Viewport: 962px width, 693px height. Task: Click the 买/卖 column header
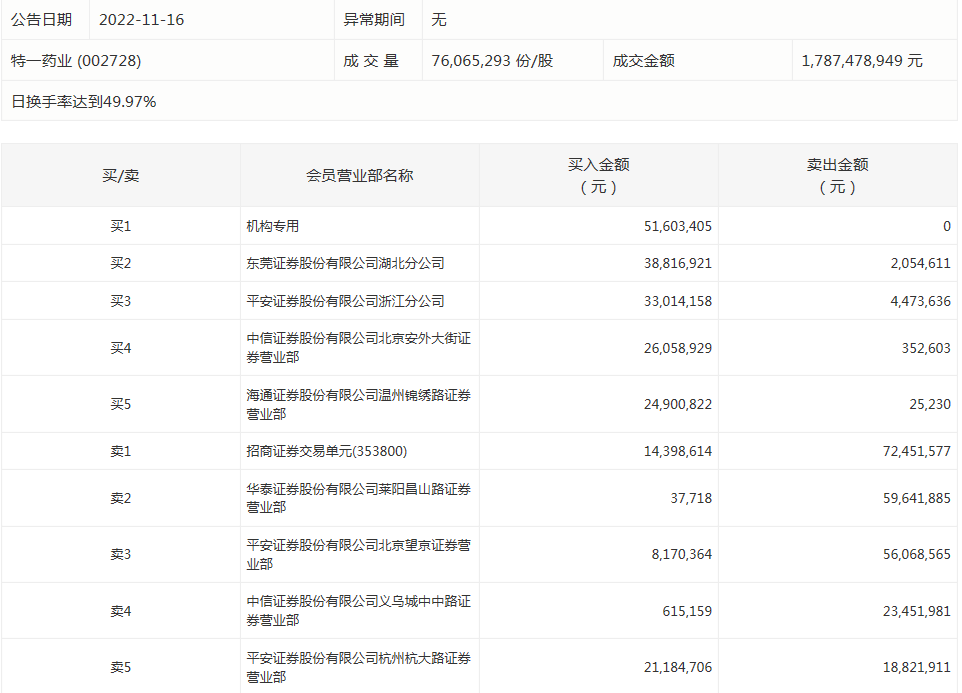tap(120, 176)
